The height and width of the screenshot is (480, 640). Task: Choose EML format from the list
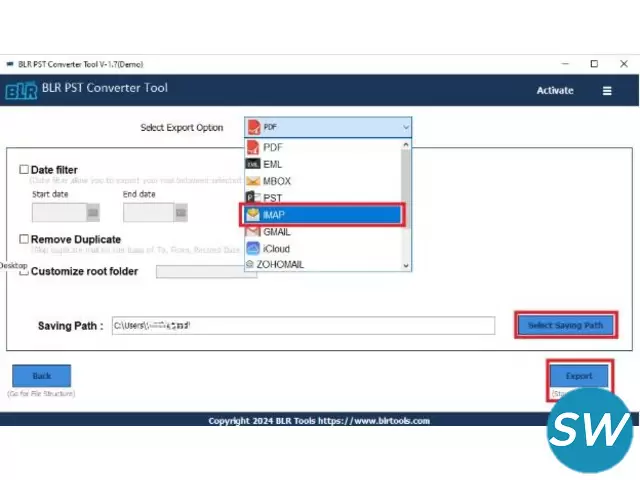pos(273,164)
